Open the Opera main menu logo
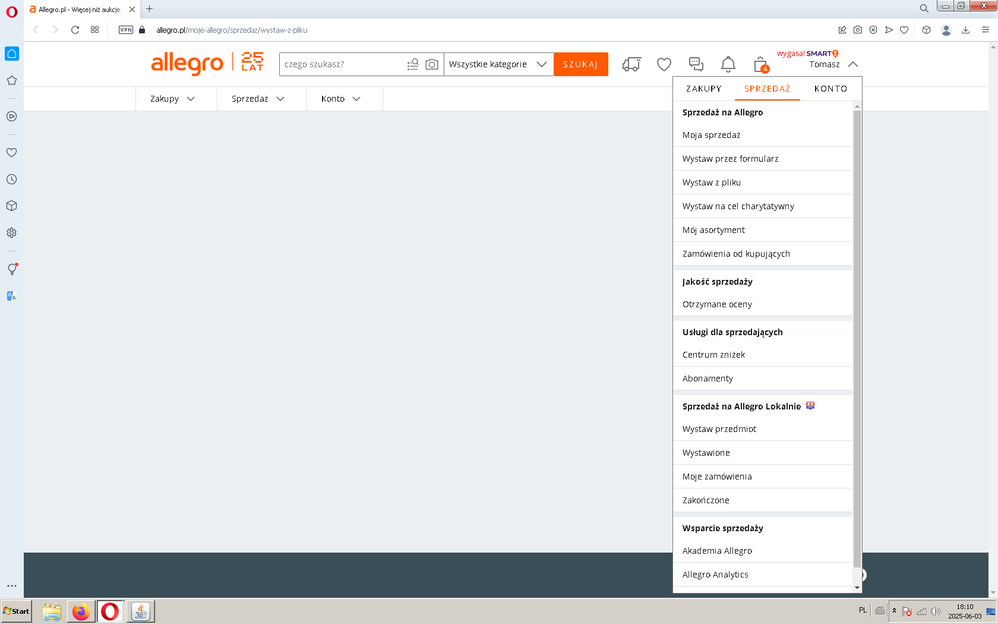998x624 pixels. (x=11, y=11)
